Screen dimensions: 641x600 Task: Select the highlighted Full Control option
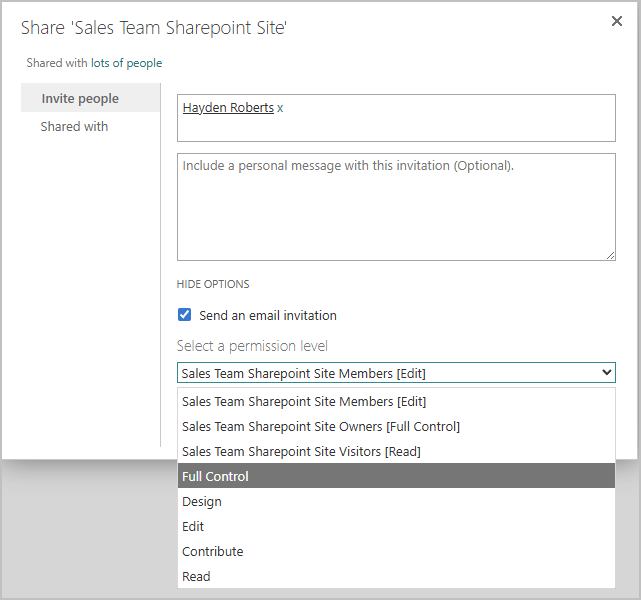[x=216, y=477]
